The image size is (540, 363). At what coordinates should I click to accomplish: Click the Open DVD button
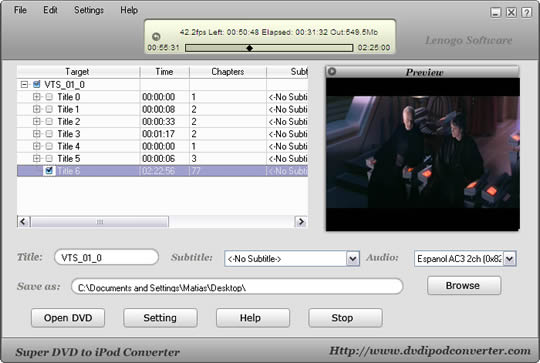point(68,318)
